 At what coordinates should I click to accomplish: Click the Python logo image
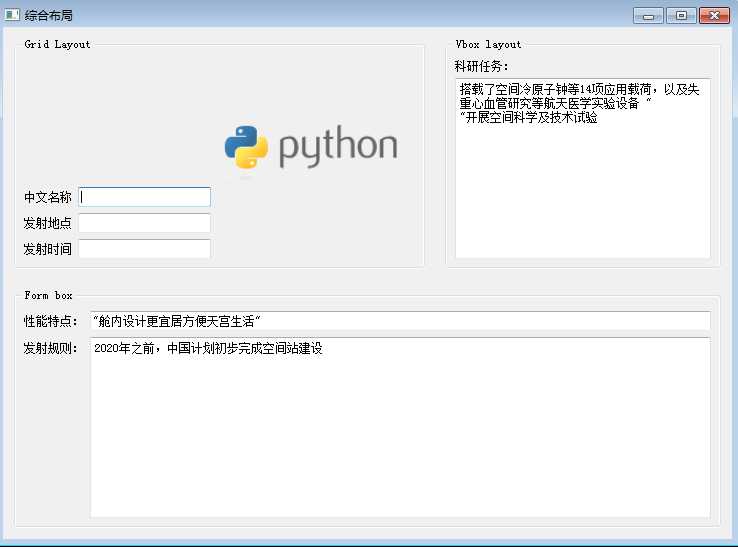click(x=311, y=147)
